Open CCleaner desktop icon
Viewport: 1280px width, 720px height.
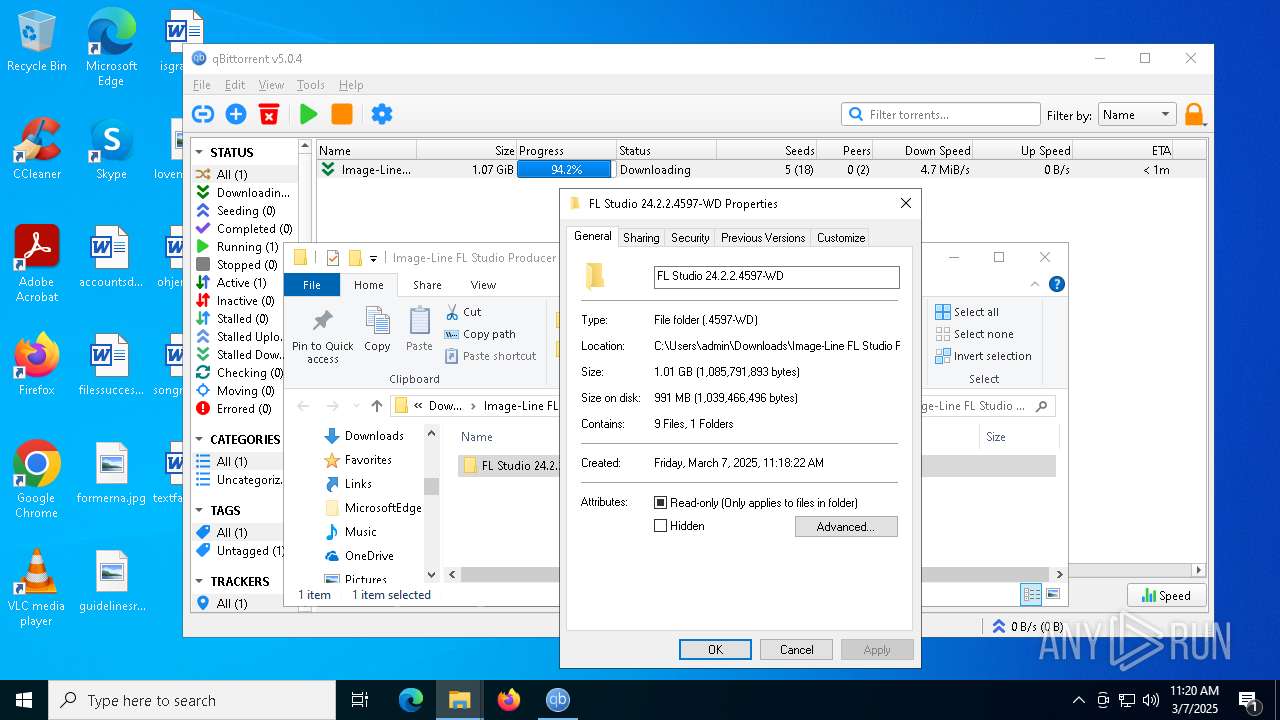[36, 149]
